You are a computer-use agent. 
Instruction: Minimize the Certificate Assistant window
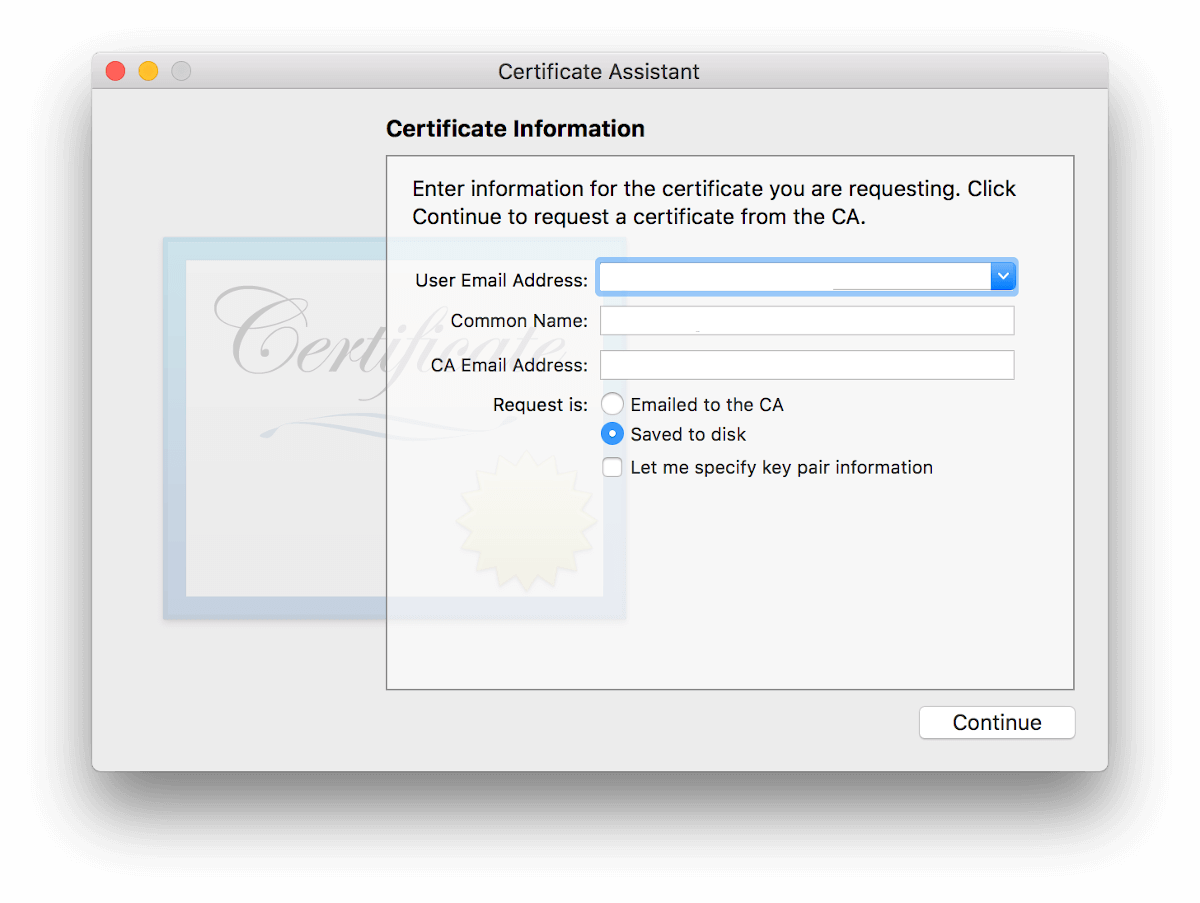148,71
